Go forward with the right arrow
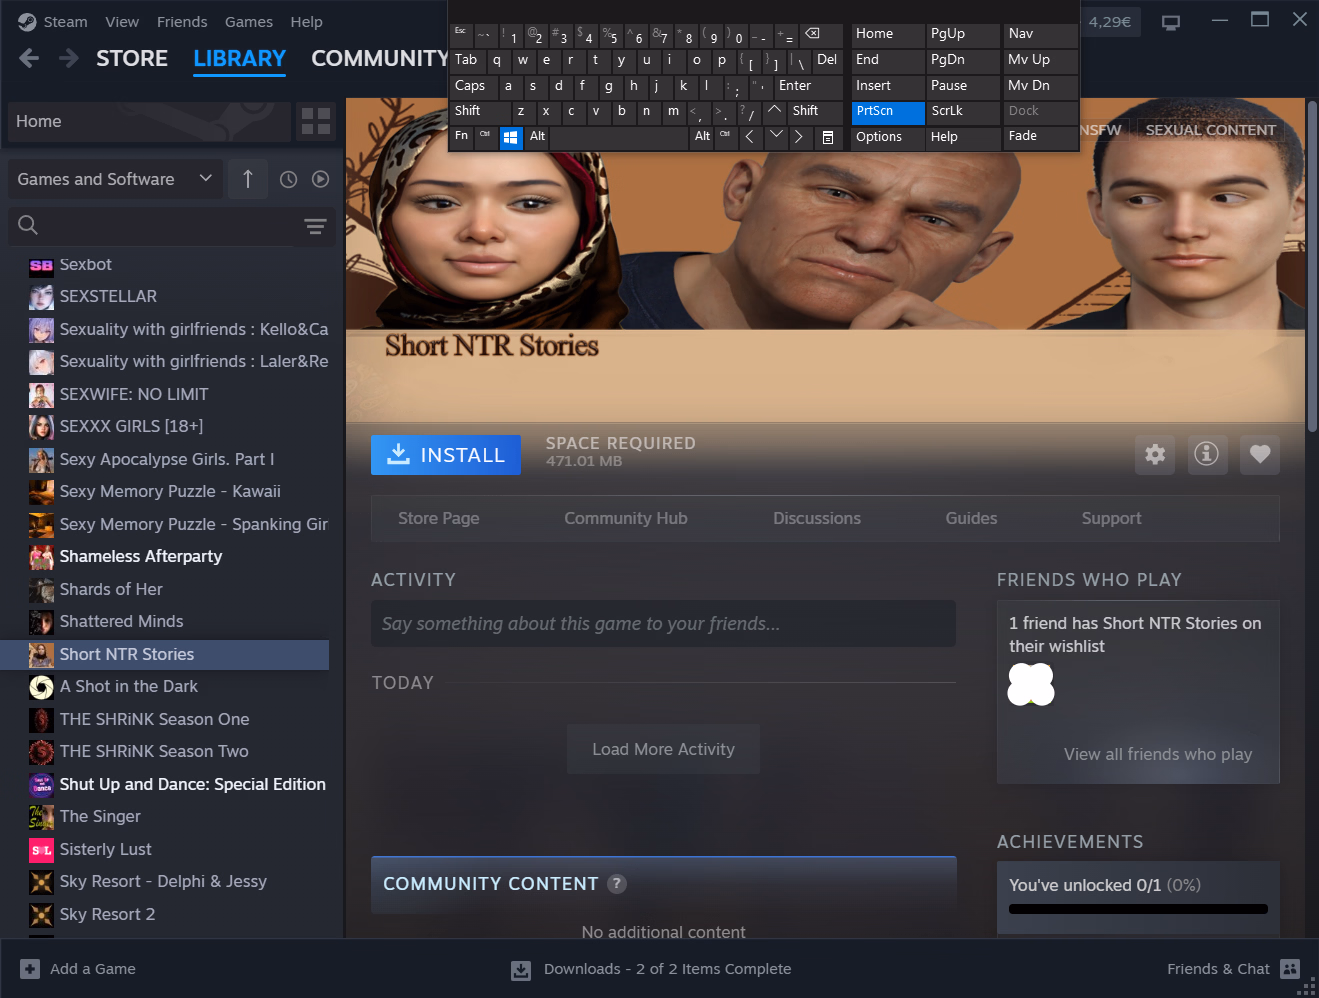Image resolution: width=1319 pixels, height=998 pixels. coord(68,59)
